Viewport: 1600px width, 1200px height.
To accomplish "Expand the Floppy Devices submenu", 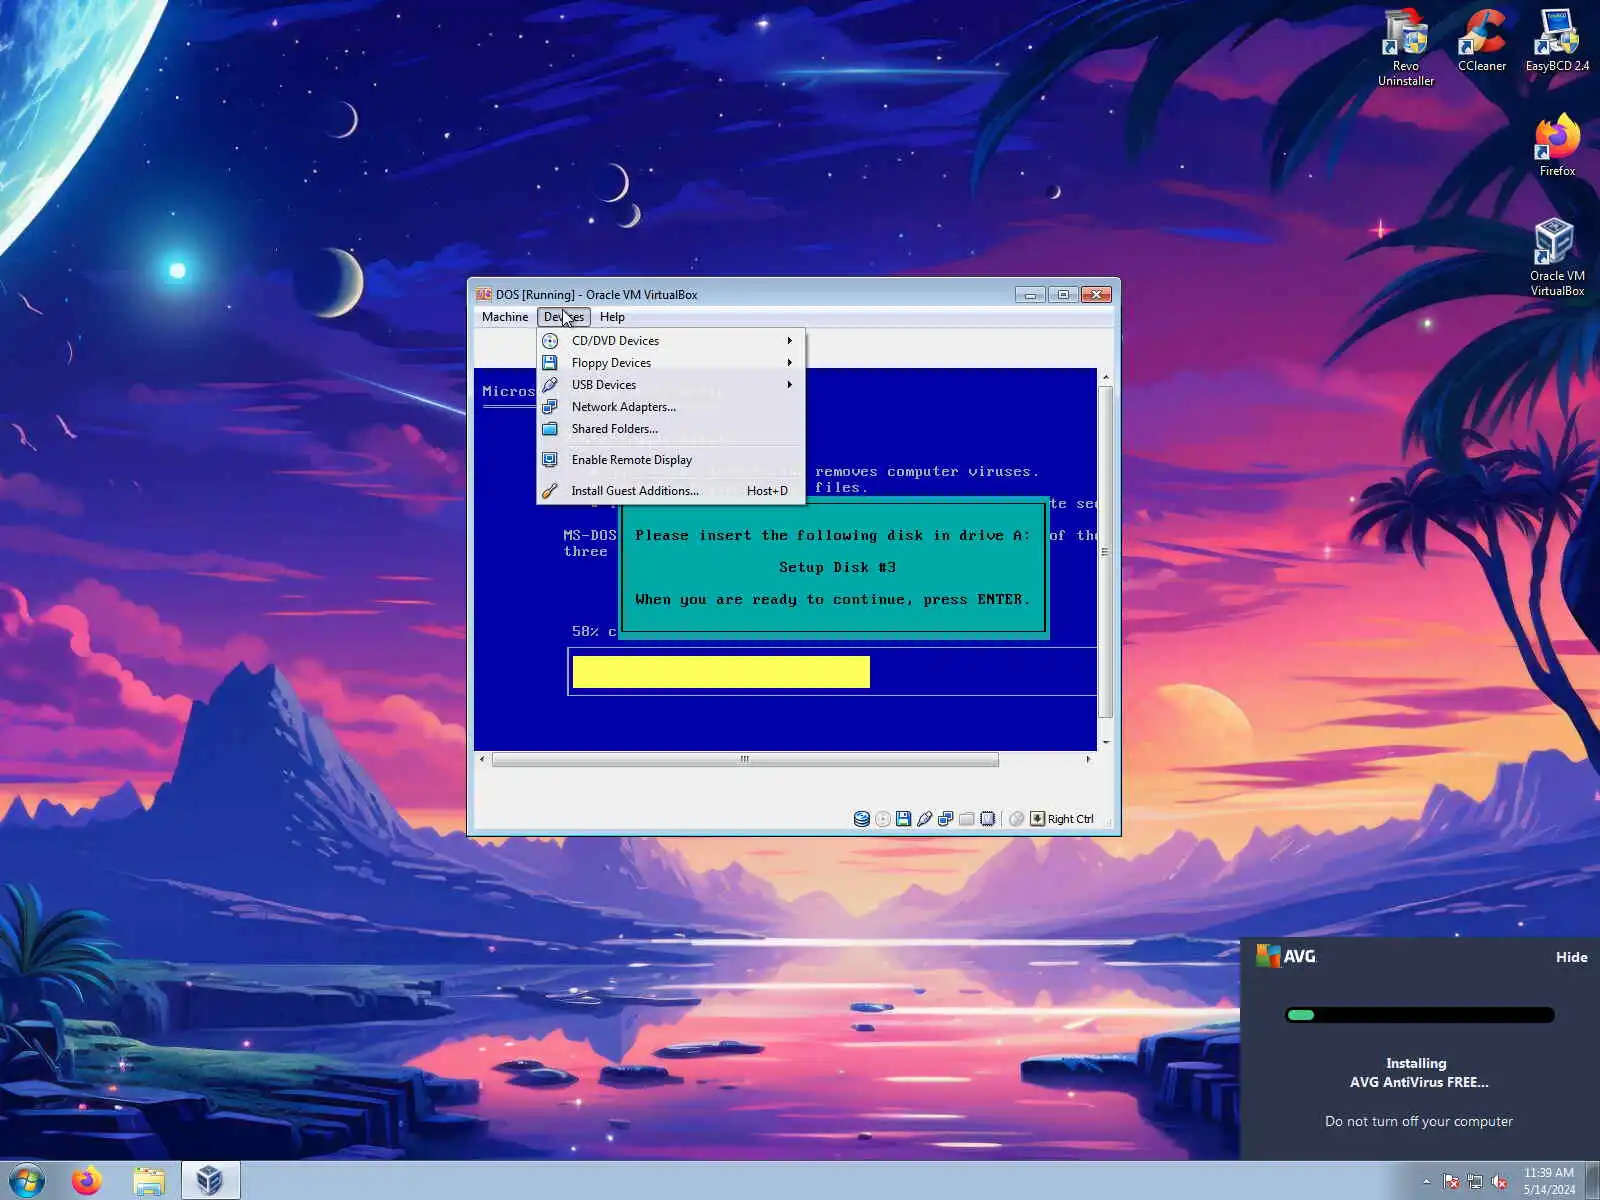I will [670, 363].
